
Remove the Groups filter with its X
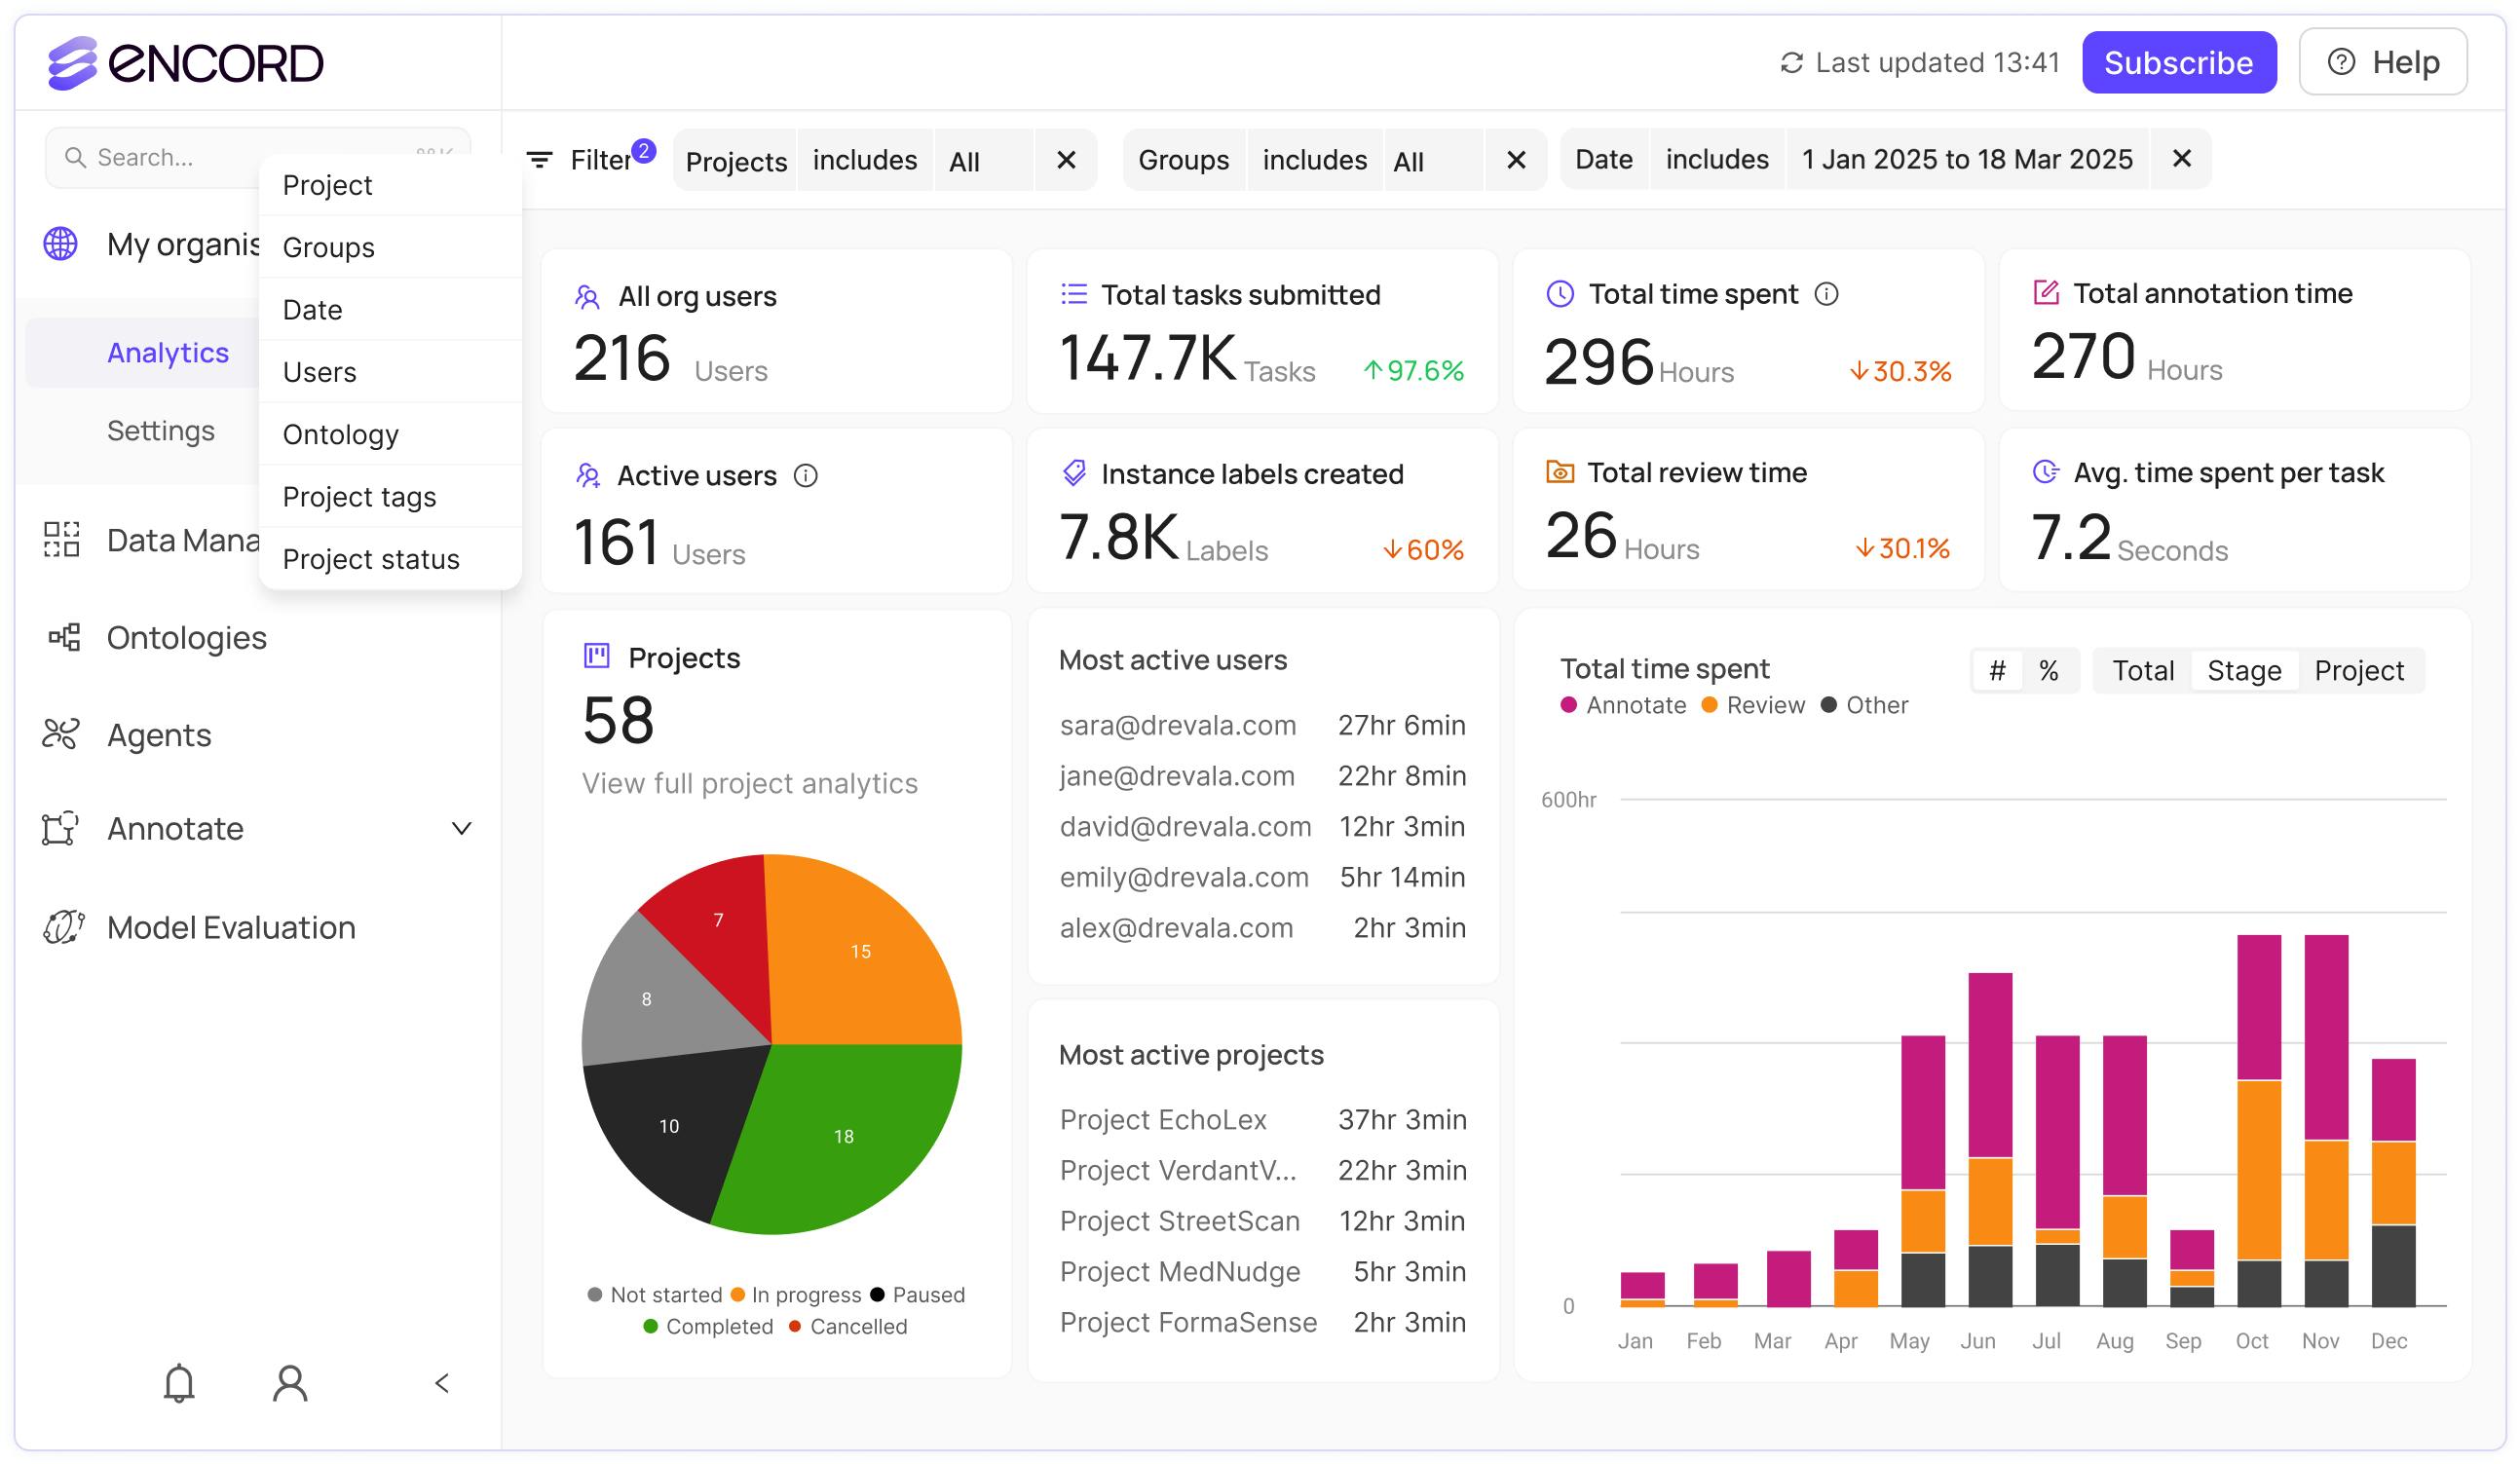click(1516, 160)
